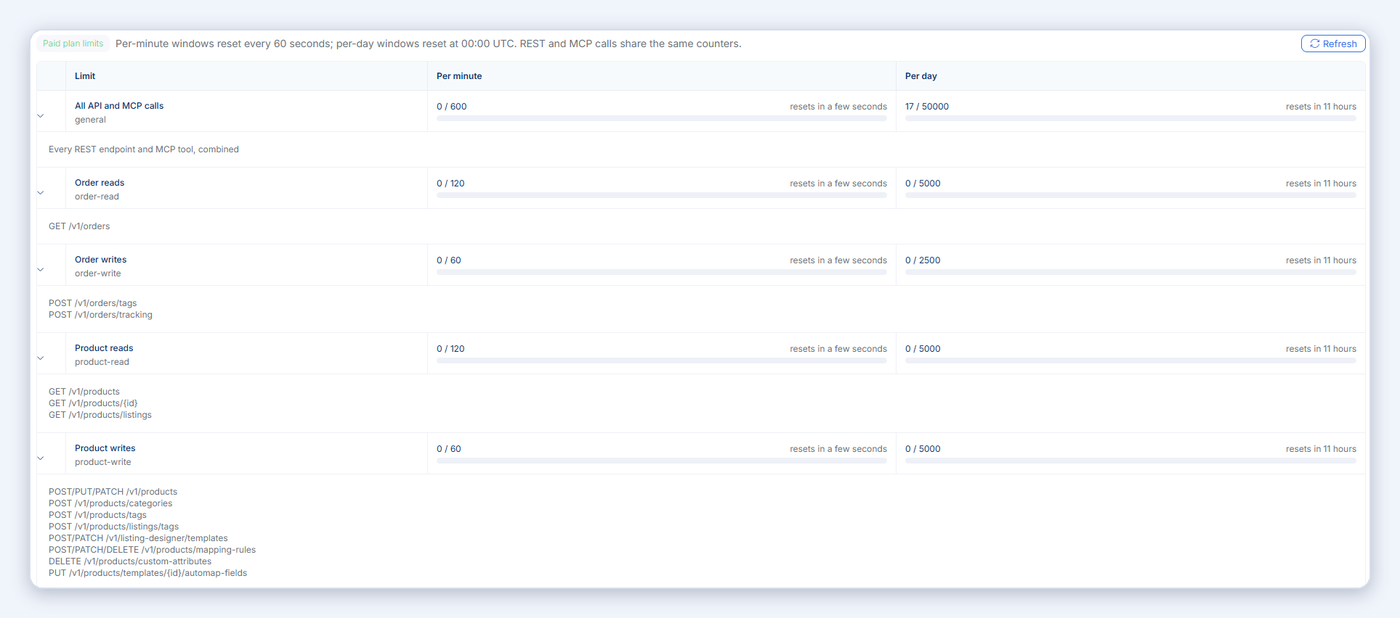Click the 17 / 50000 per-day value
1400x618 pixels.
[x=927, y=106]
